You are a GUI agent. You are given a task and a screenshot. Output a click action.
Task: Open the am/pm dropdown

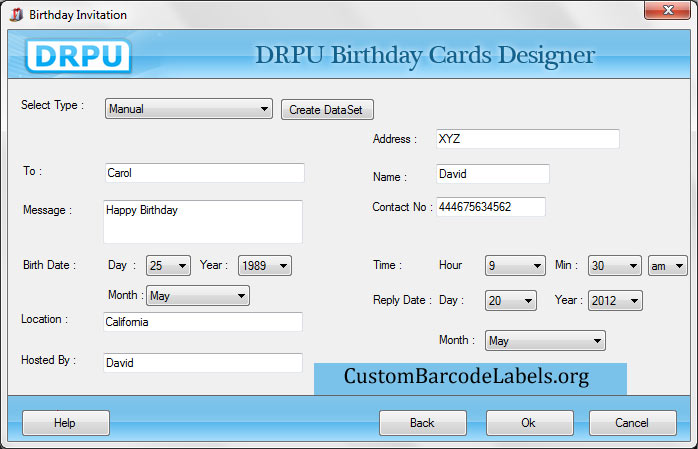[668, 266]
